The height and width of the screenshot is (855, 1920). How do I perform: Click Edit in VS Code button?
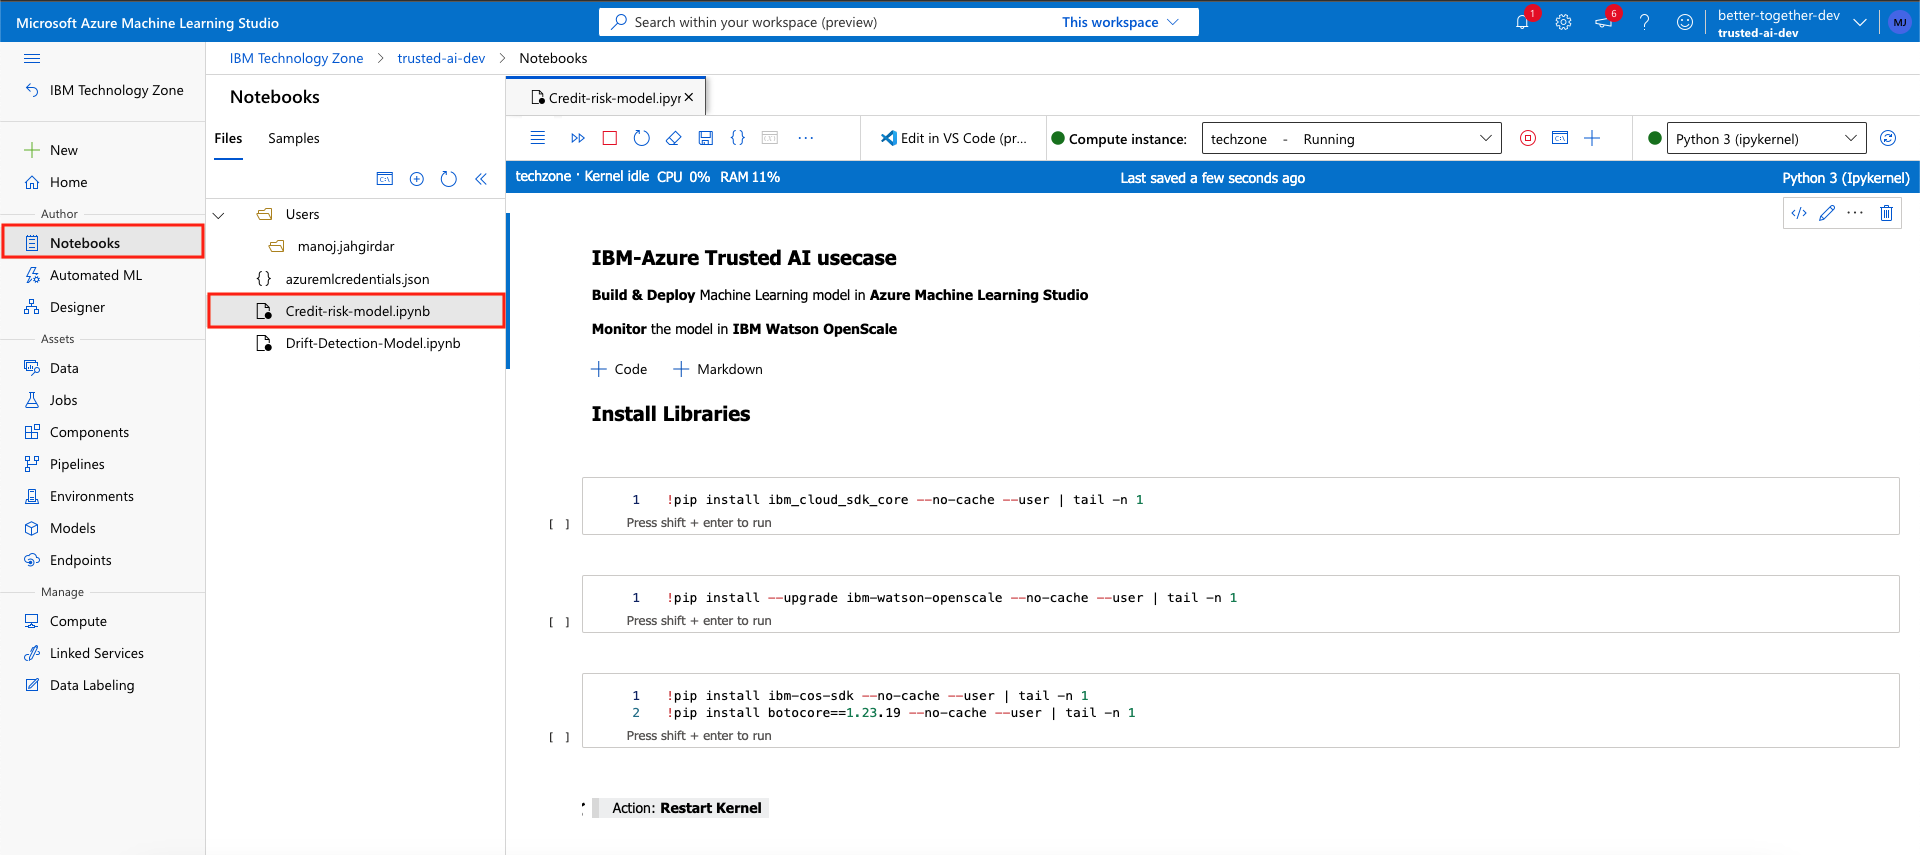point(953,138)
